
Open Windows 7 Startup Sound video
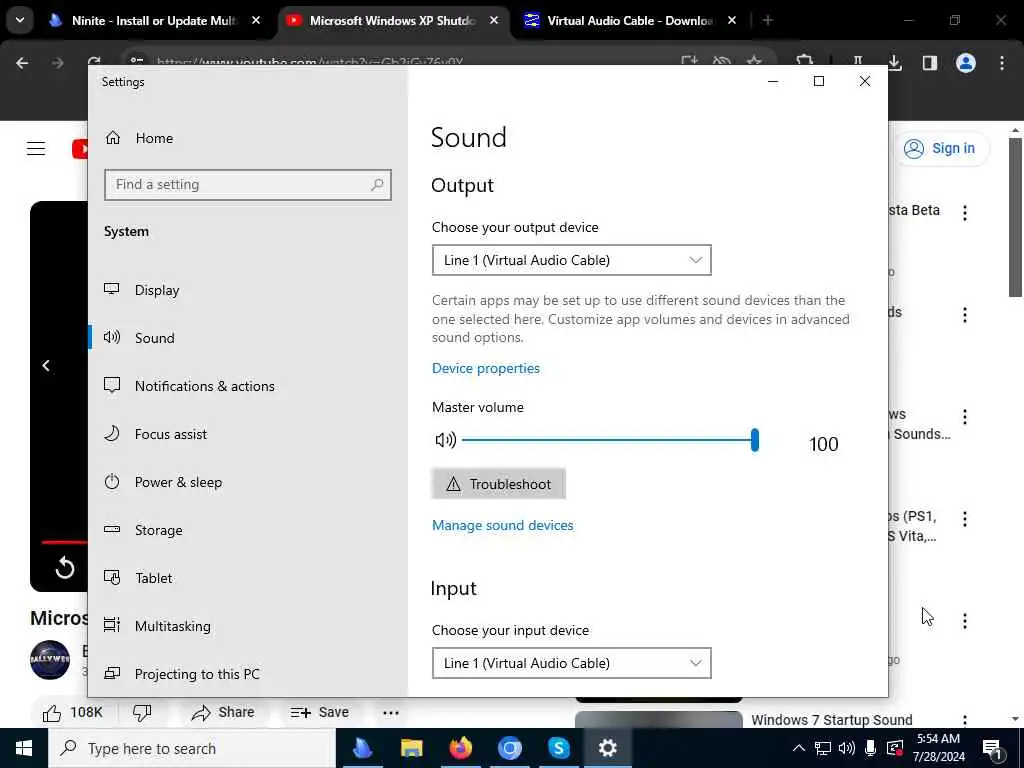(831, 720)
